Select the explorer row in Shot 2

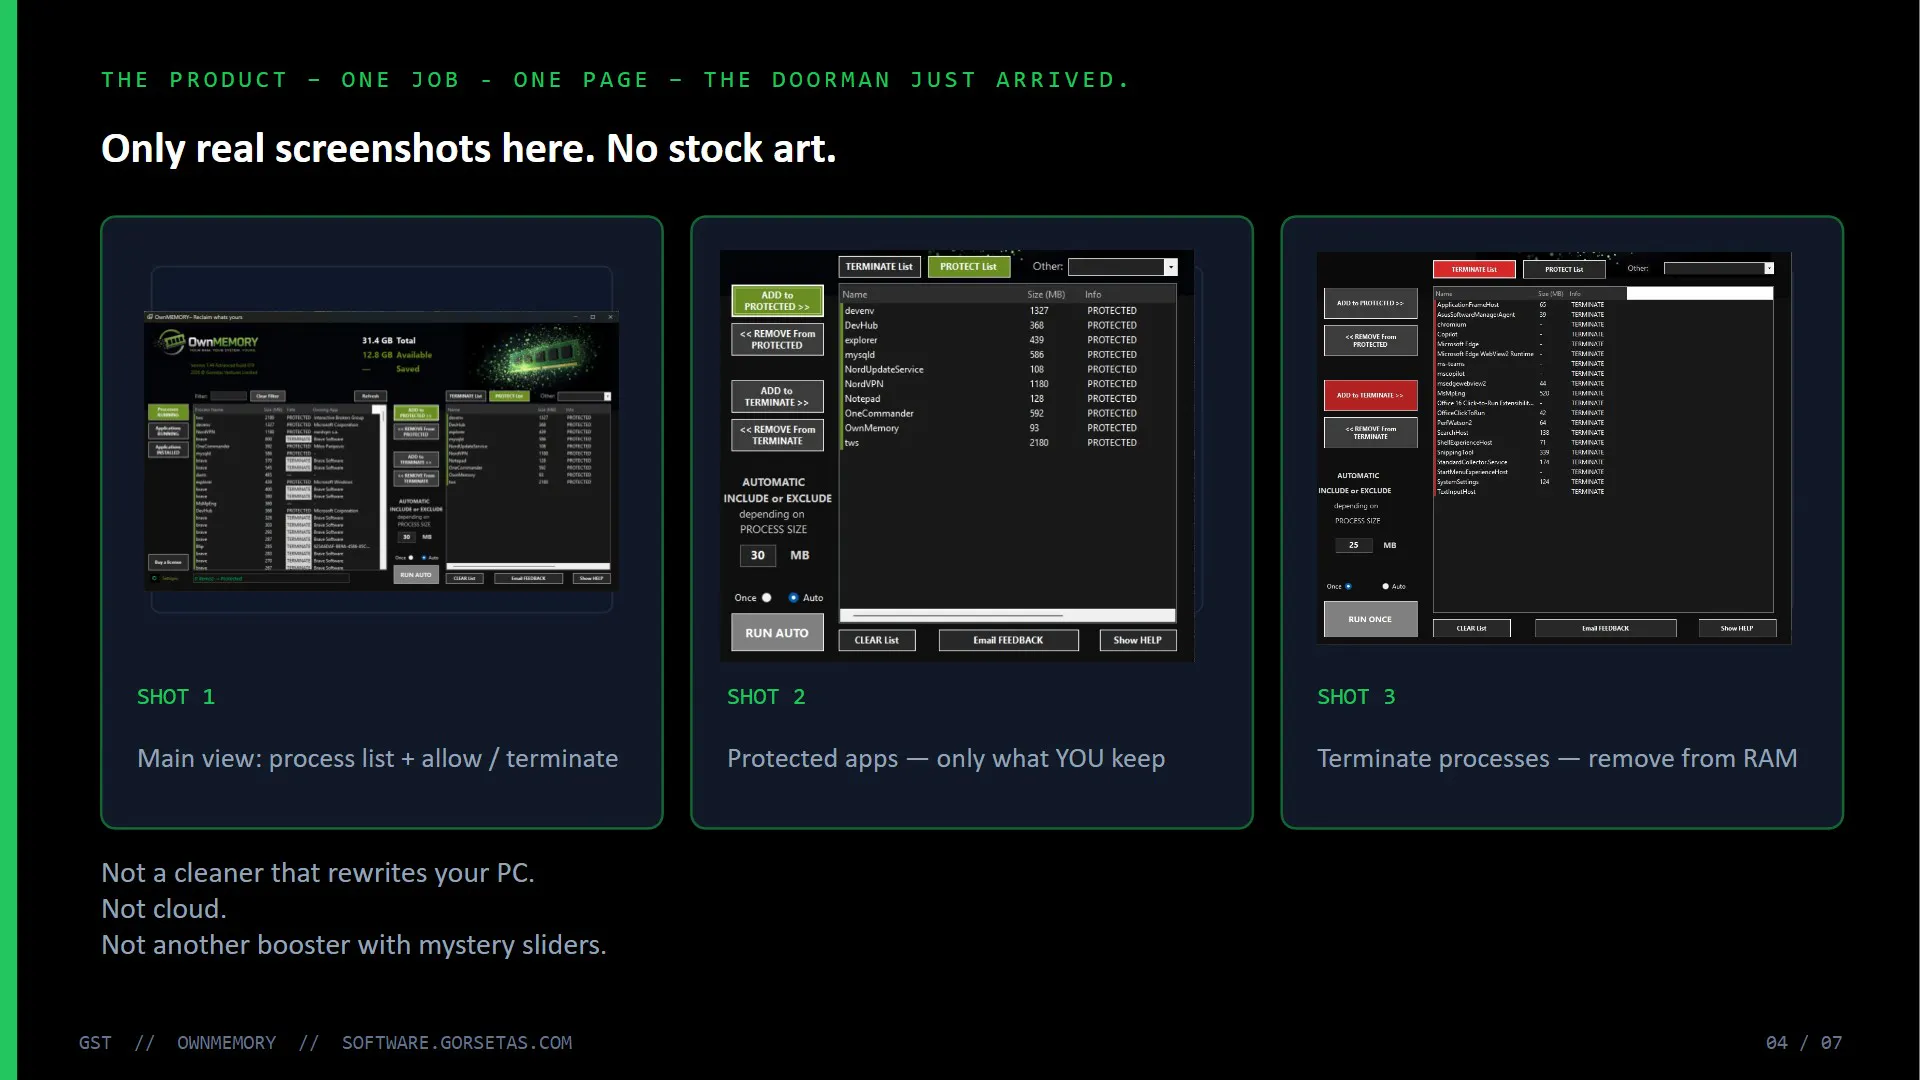[x=1008, y=340]
